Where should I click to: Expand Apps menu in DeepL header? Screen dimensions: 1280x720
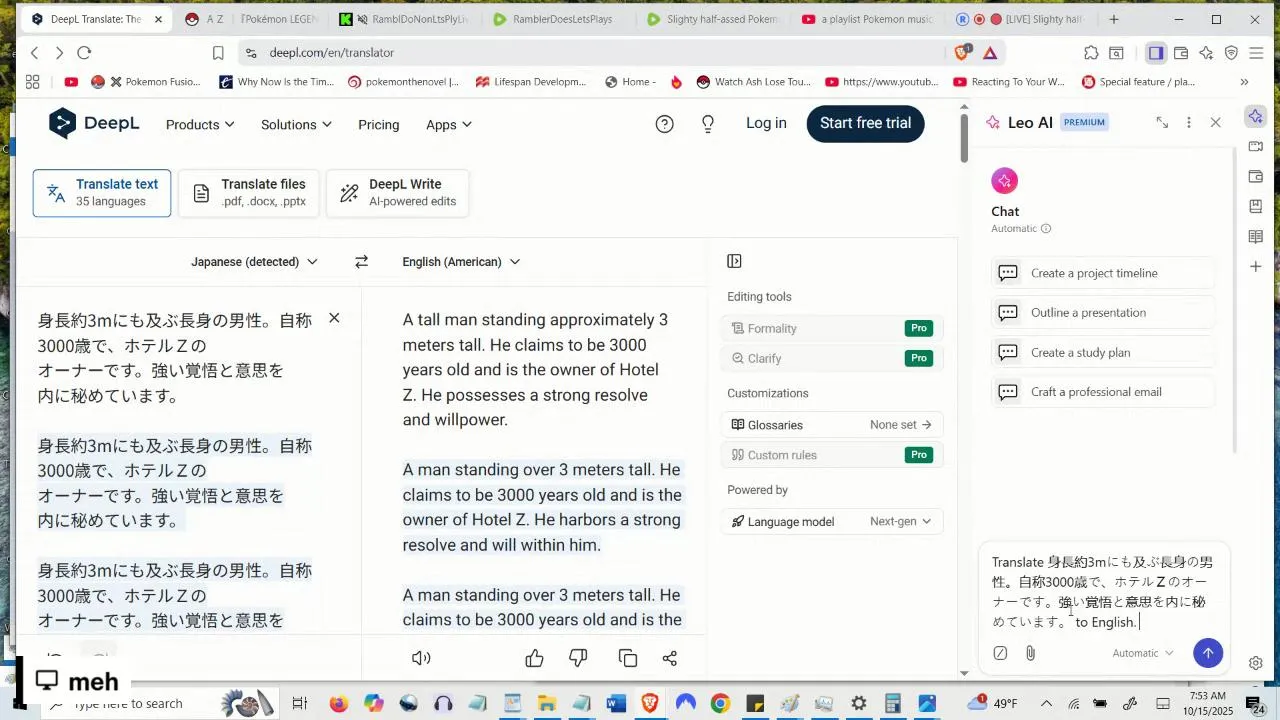pyautogui.click(x=449, y=125)
